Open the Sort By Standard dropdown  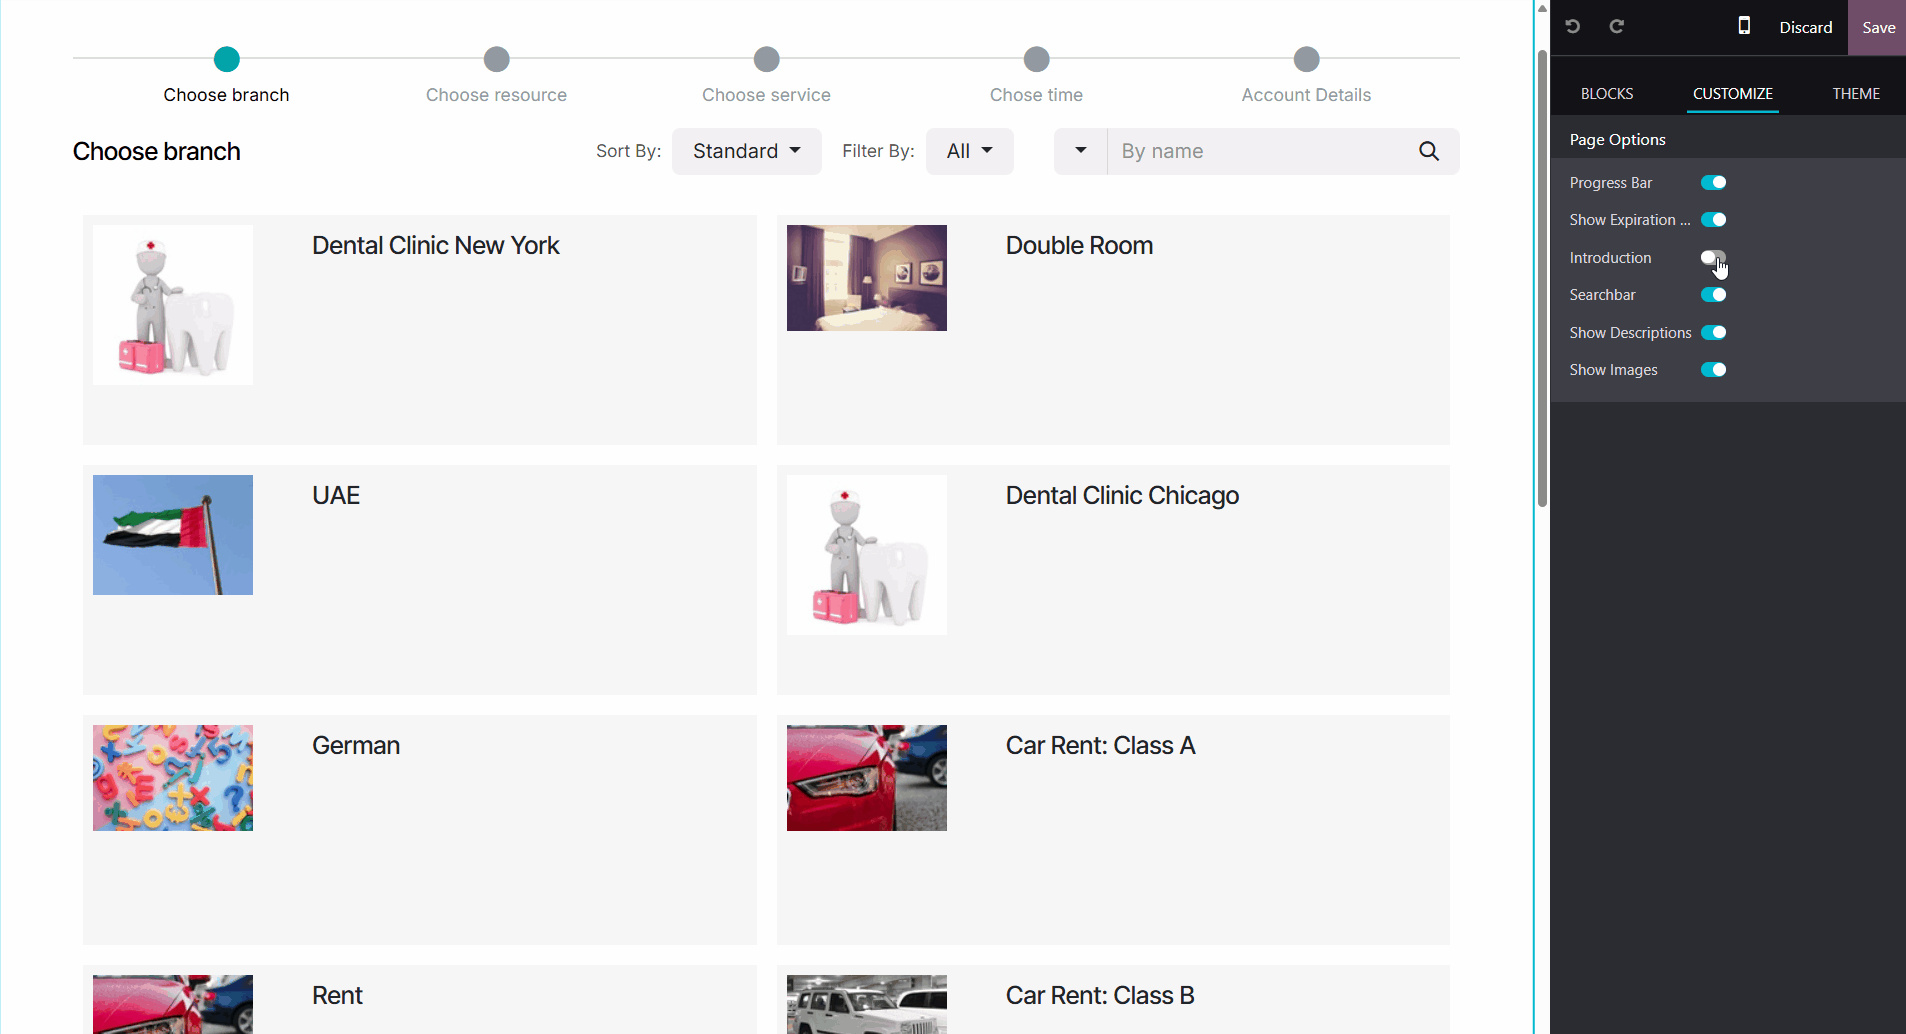pyautogui.click(x=747, y=151)
